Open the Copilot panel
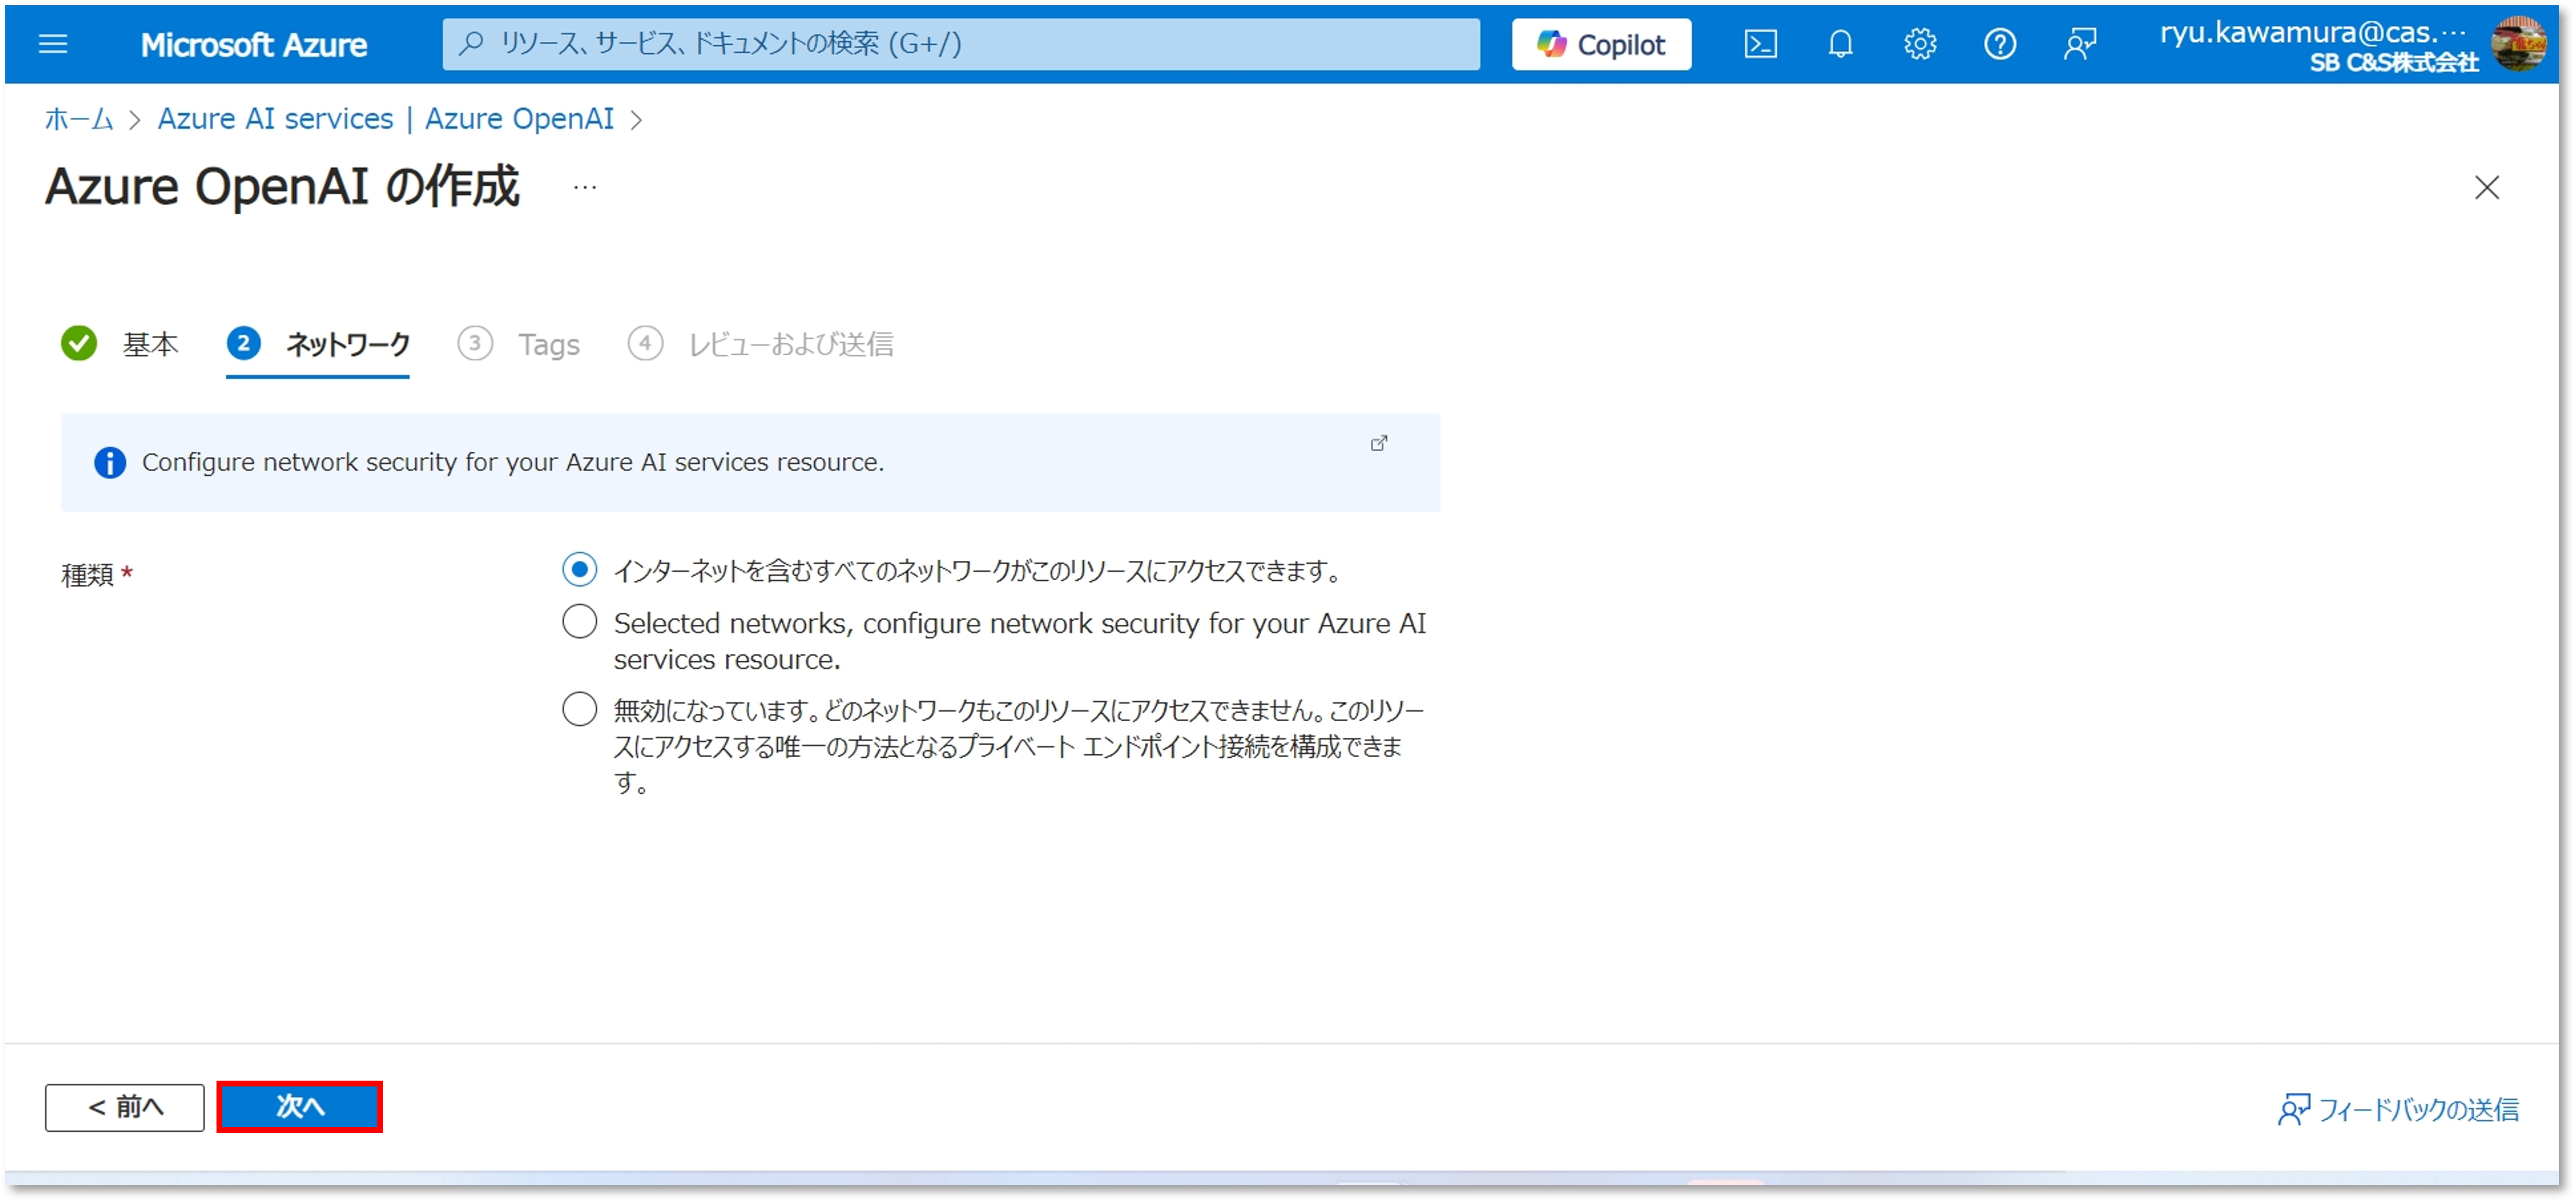The width and height of the screenshot is (2576, 1202). click(x=1601, y=44)
